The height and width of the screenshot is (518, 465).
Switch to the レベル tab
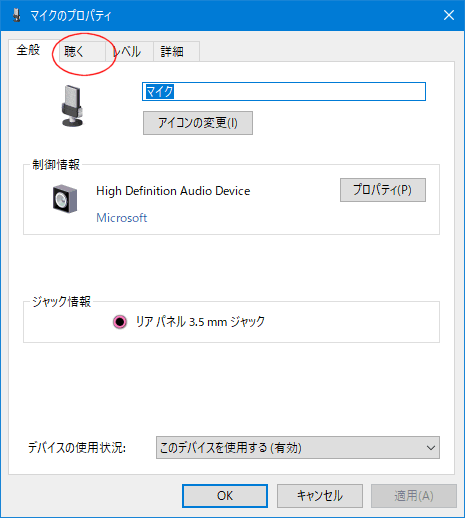click(129, 52)
